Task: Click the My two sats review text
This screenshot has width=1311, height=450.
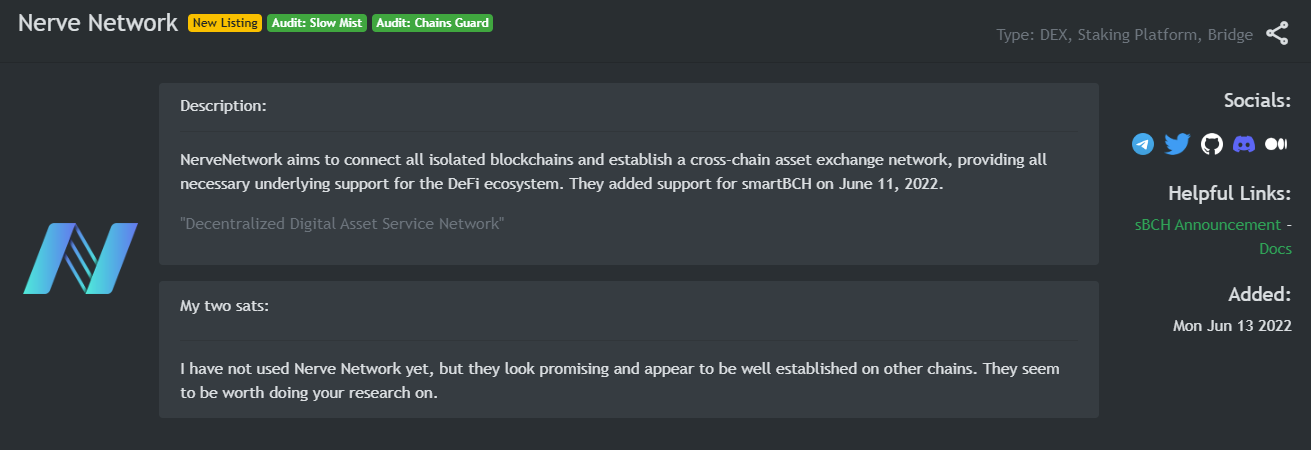Action: (x=620, y=381)
